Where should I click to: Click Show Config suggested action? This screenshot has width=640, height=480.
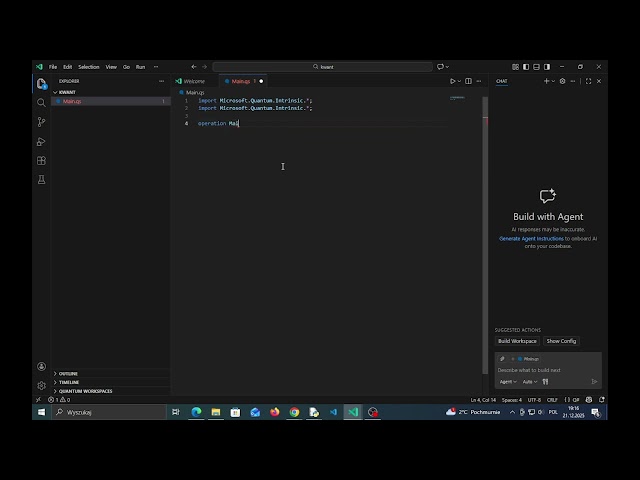click(x=561, y=341)
